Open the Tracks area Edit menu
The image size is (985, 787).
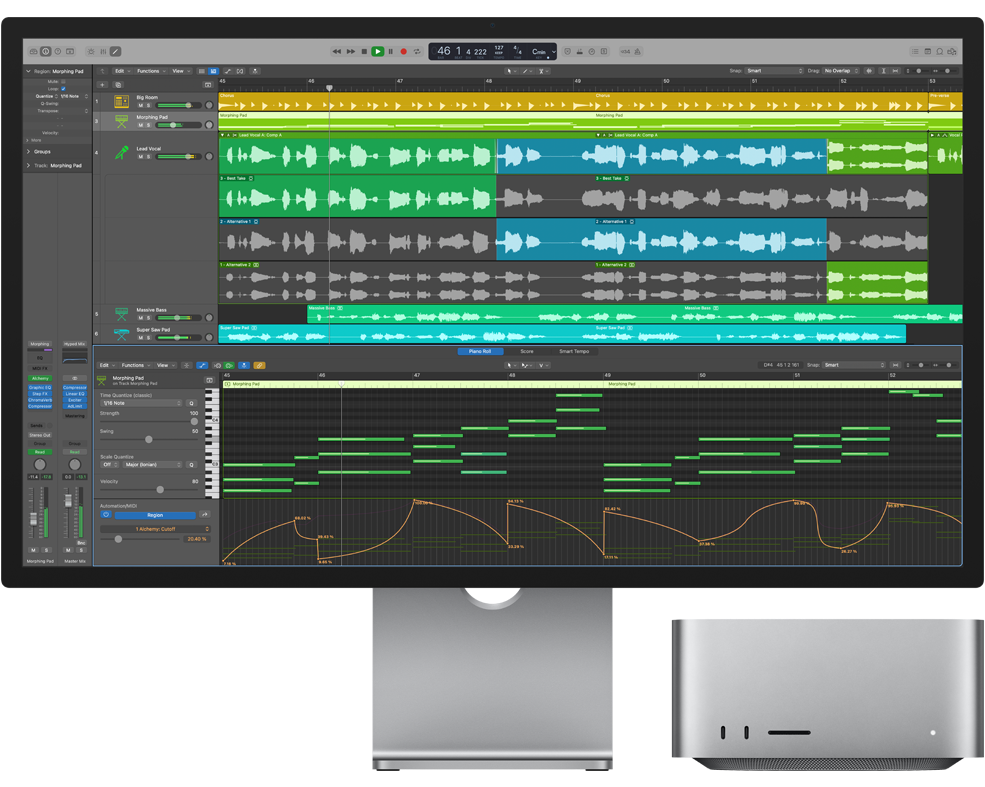pos(121,71)
